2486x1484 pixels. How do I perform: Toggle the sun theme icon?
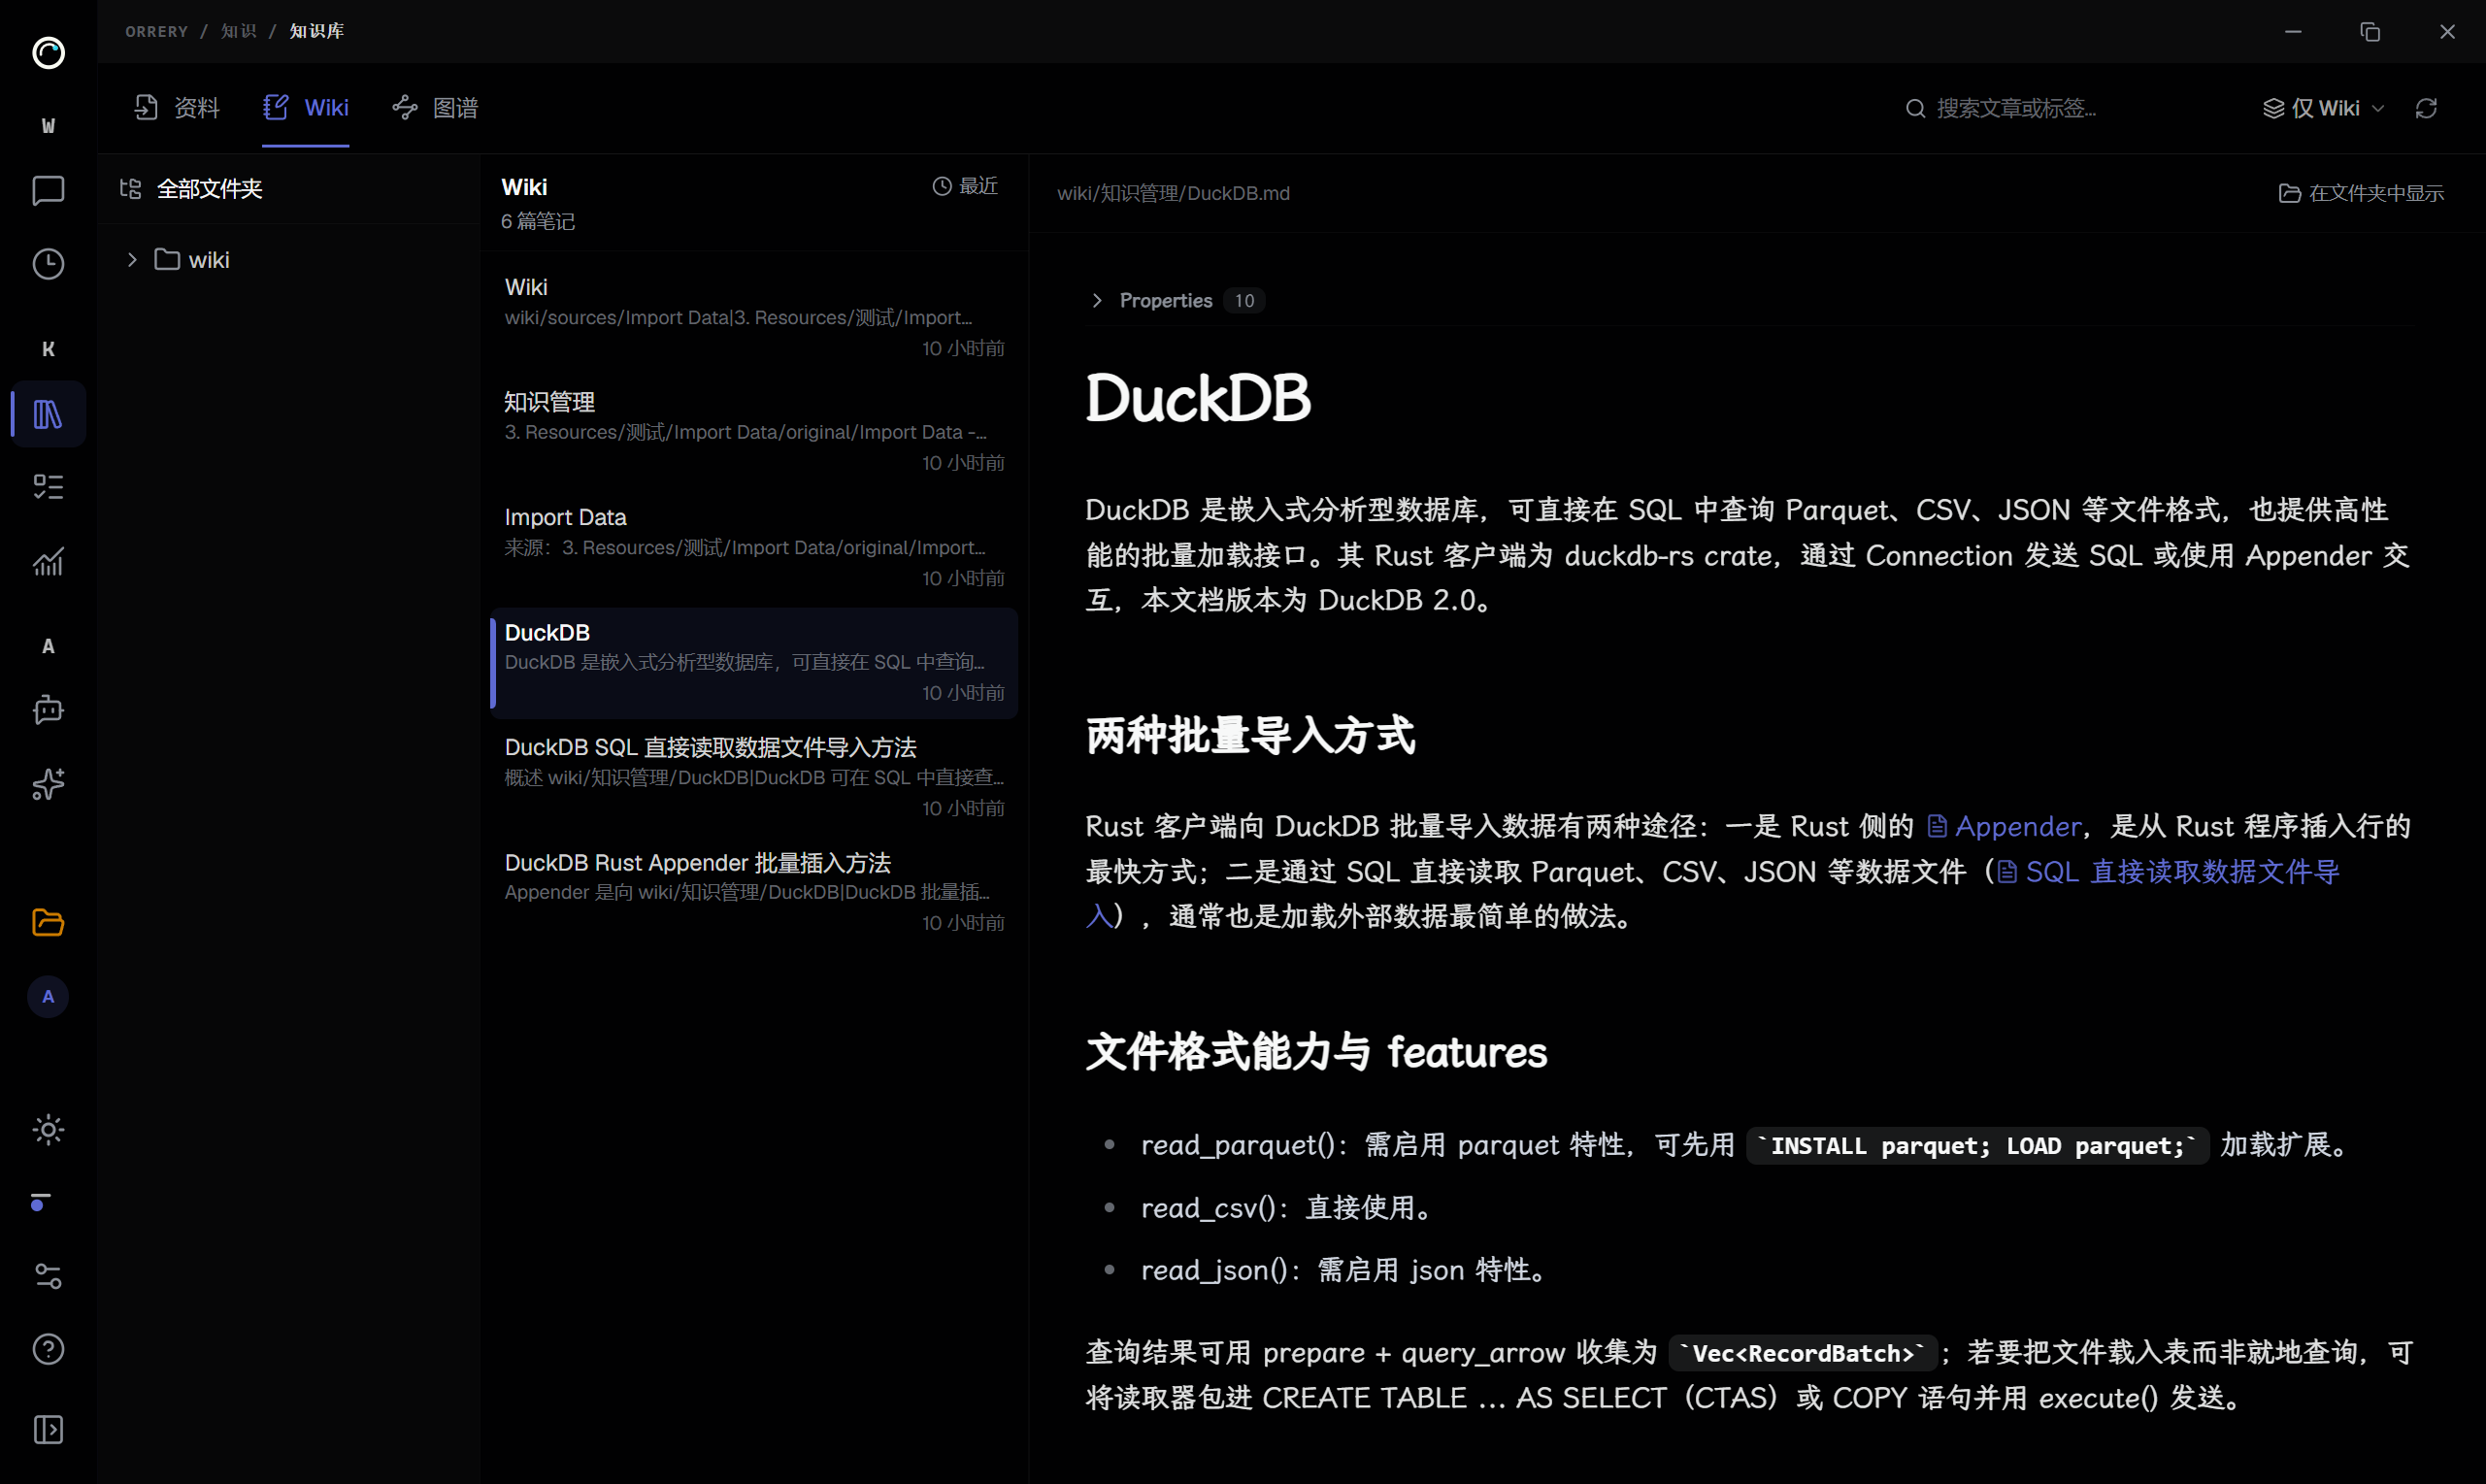click(x=48, y=1130)
